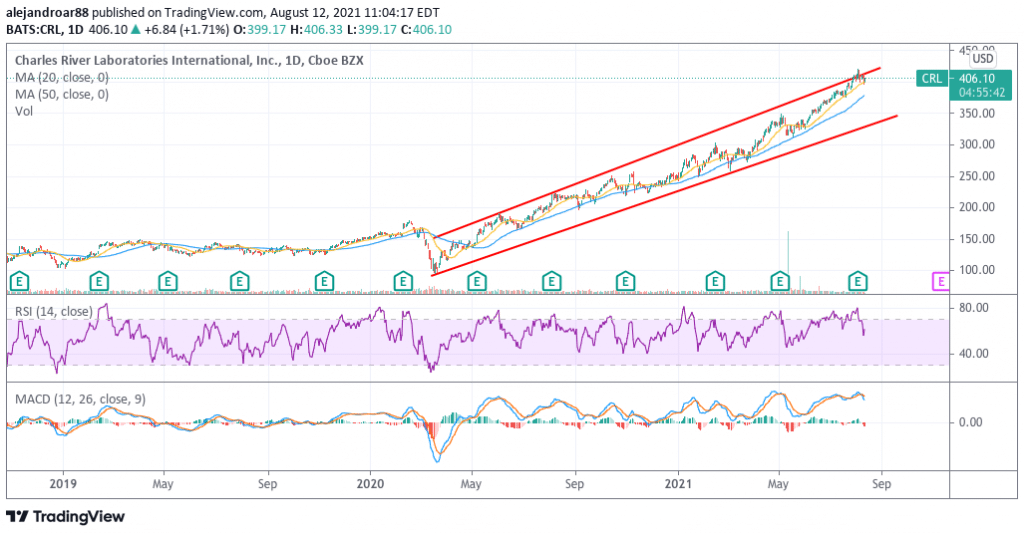Click the 350.00 price axis label

coord(976,113)
